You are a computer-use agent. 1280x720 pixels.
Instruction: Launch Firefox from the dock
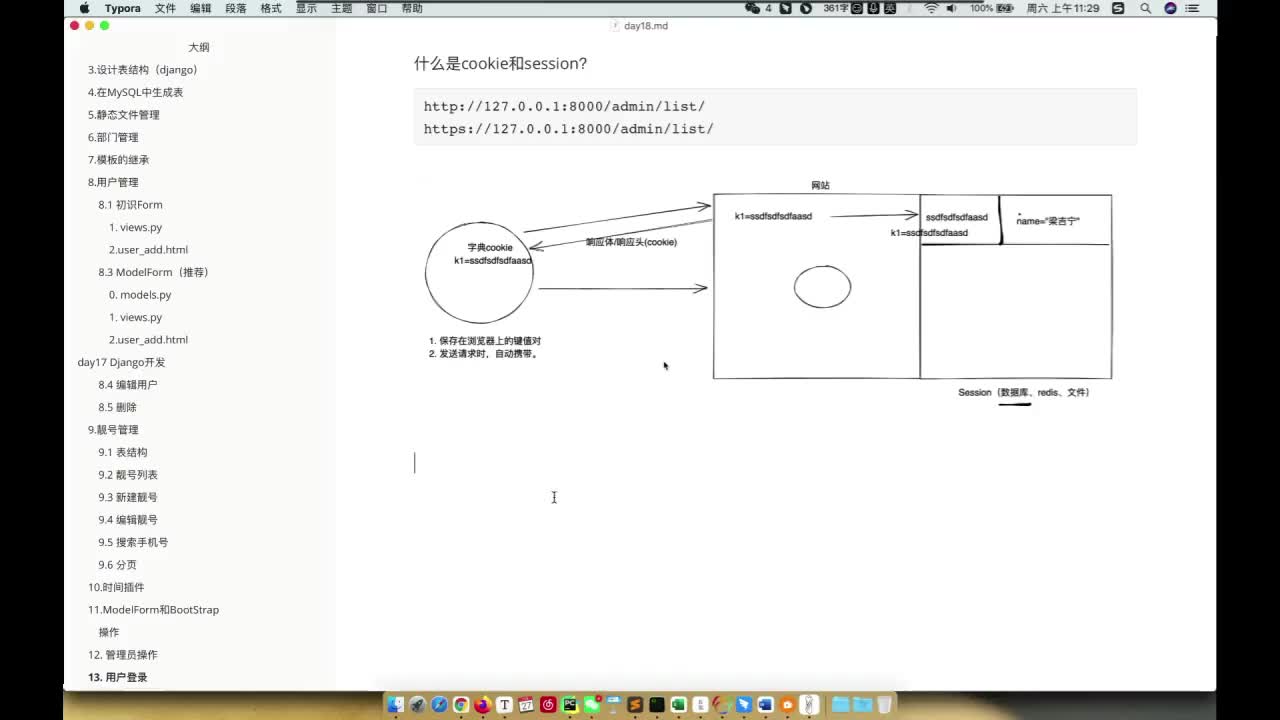point(483,705)
